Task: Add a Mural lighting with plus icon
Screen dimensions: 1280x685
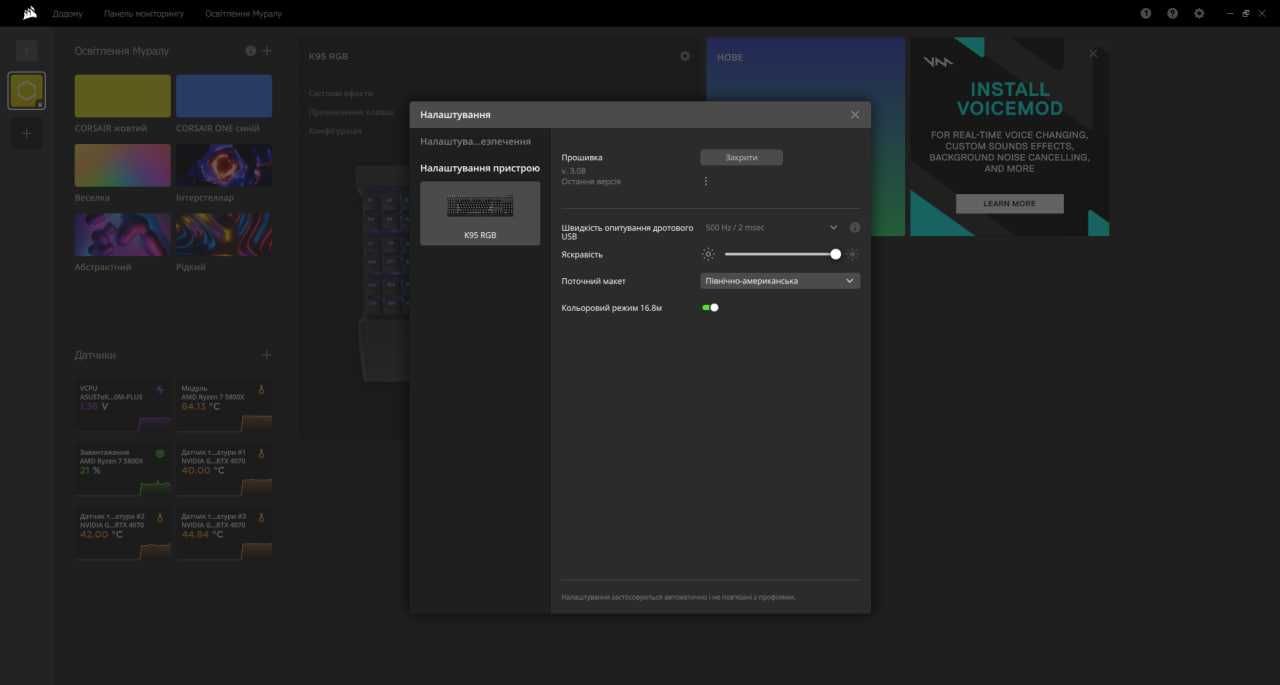Action: 266,50
